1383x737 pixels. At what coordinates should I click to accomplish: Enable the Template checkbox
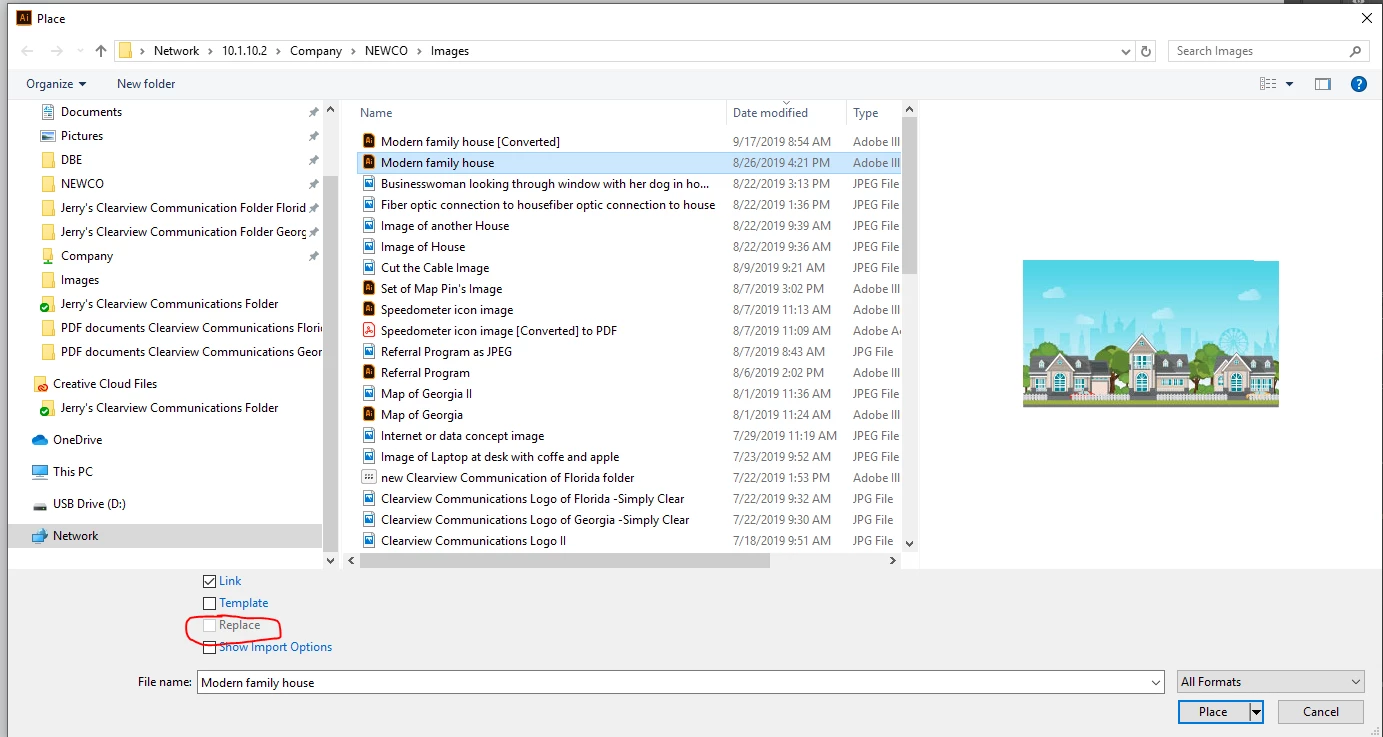(x=209, y=603)
